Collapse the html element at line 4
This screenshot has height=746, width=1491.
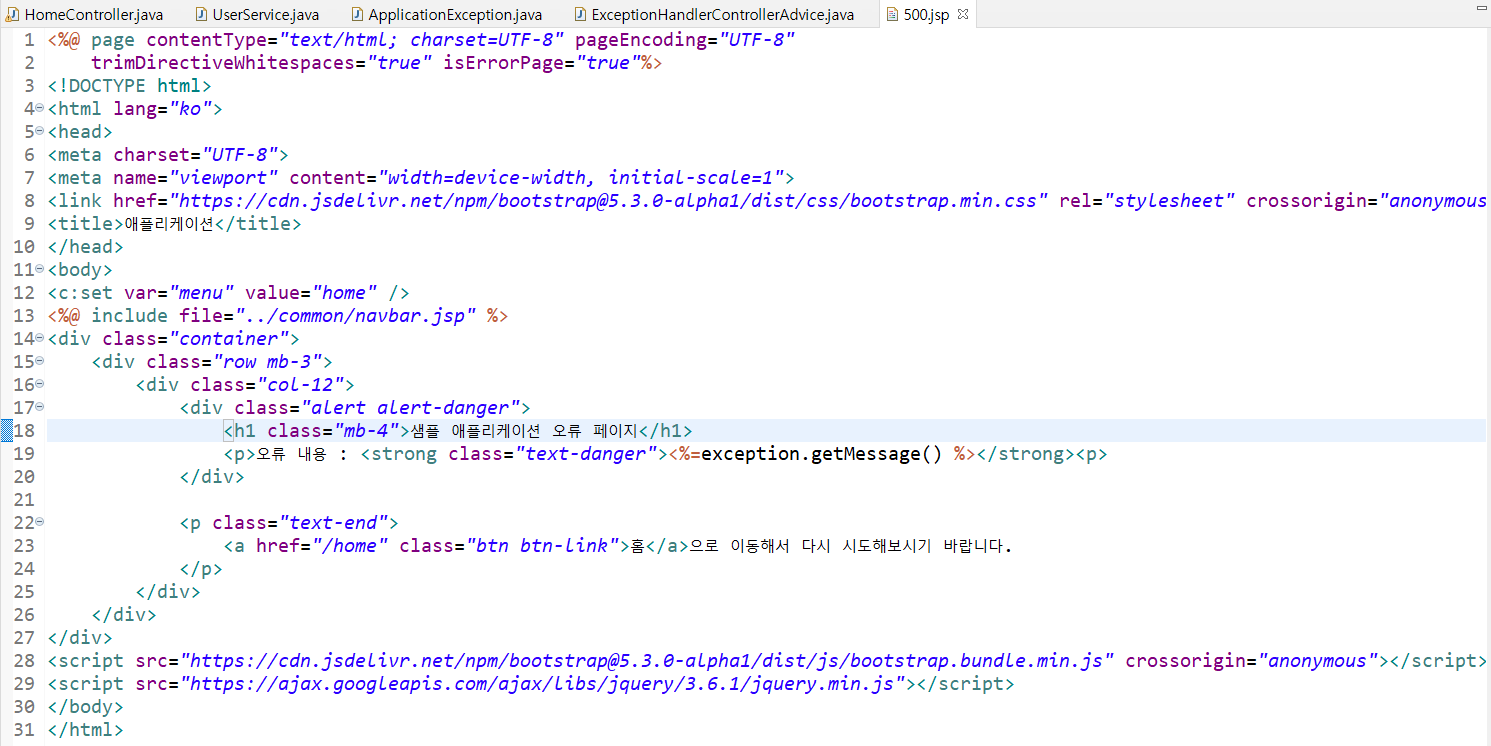(39, 108)
